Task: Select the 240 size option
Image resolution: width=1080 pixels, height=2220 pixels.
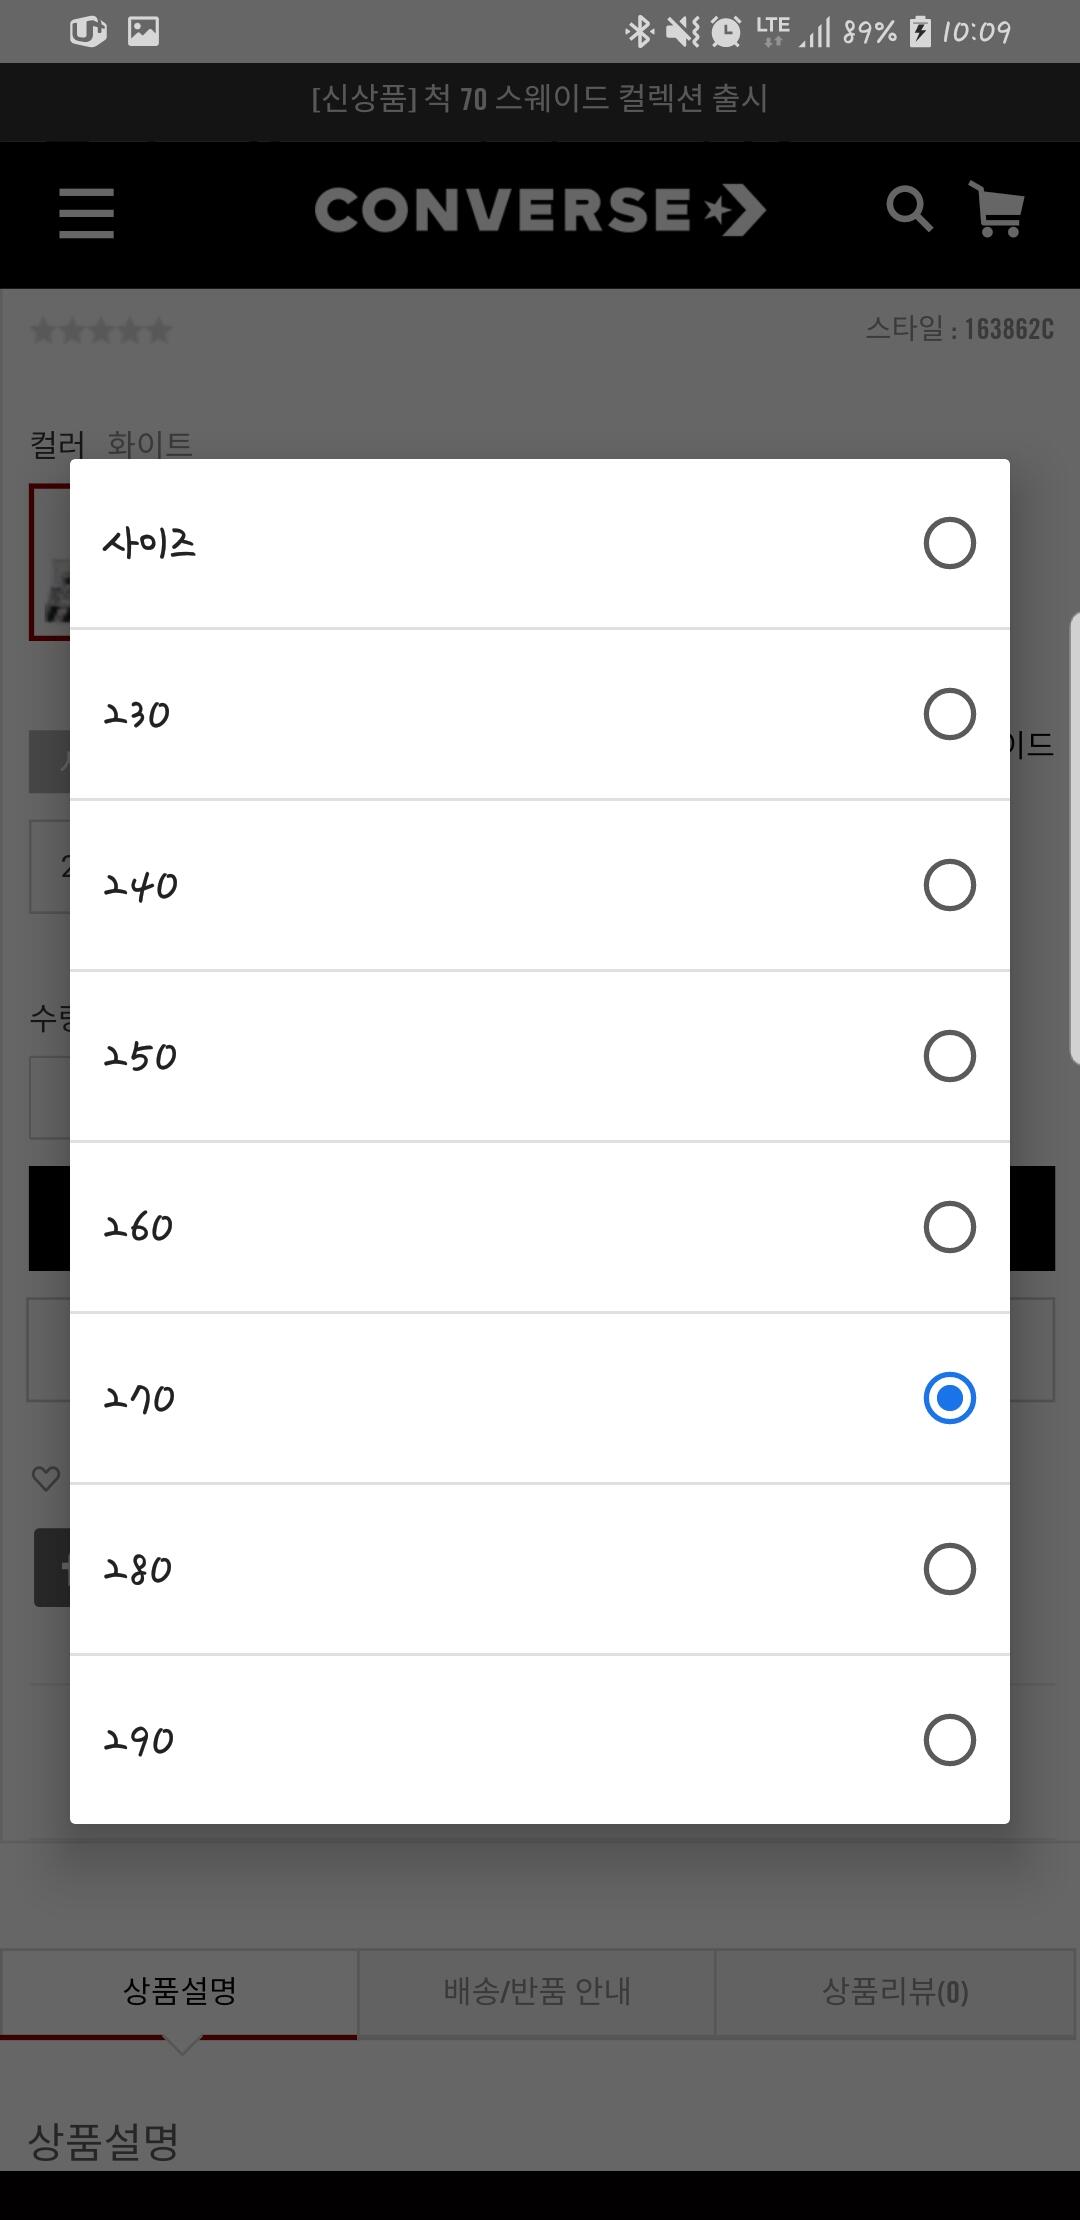Action: [x=540, y=885]
